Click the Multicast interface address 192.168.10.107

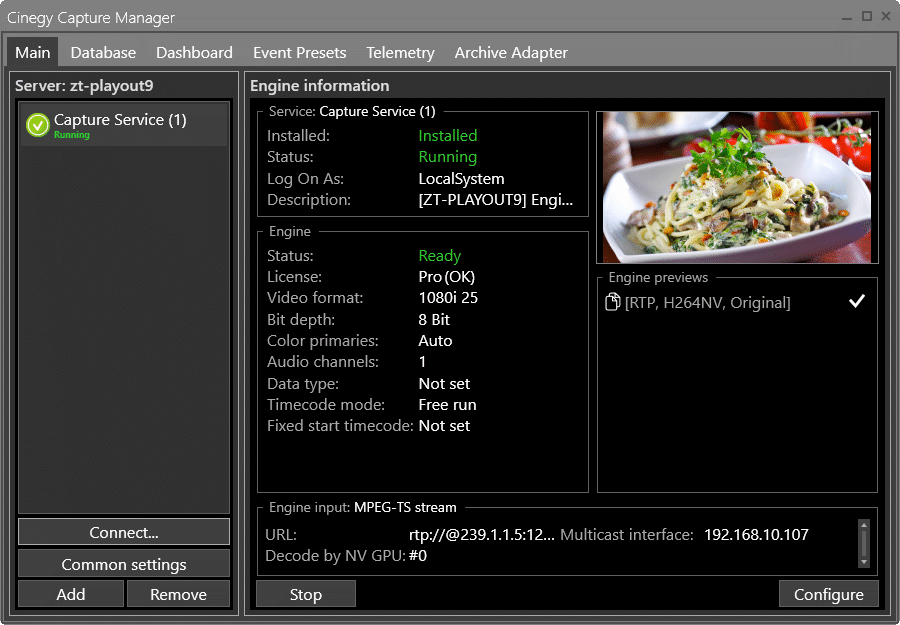click(757, 534)
